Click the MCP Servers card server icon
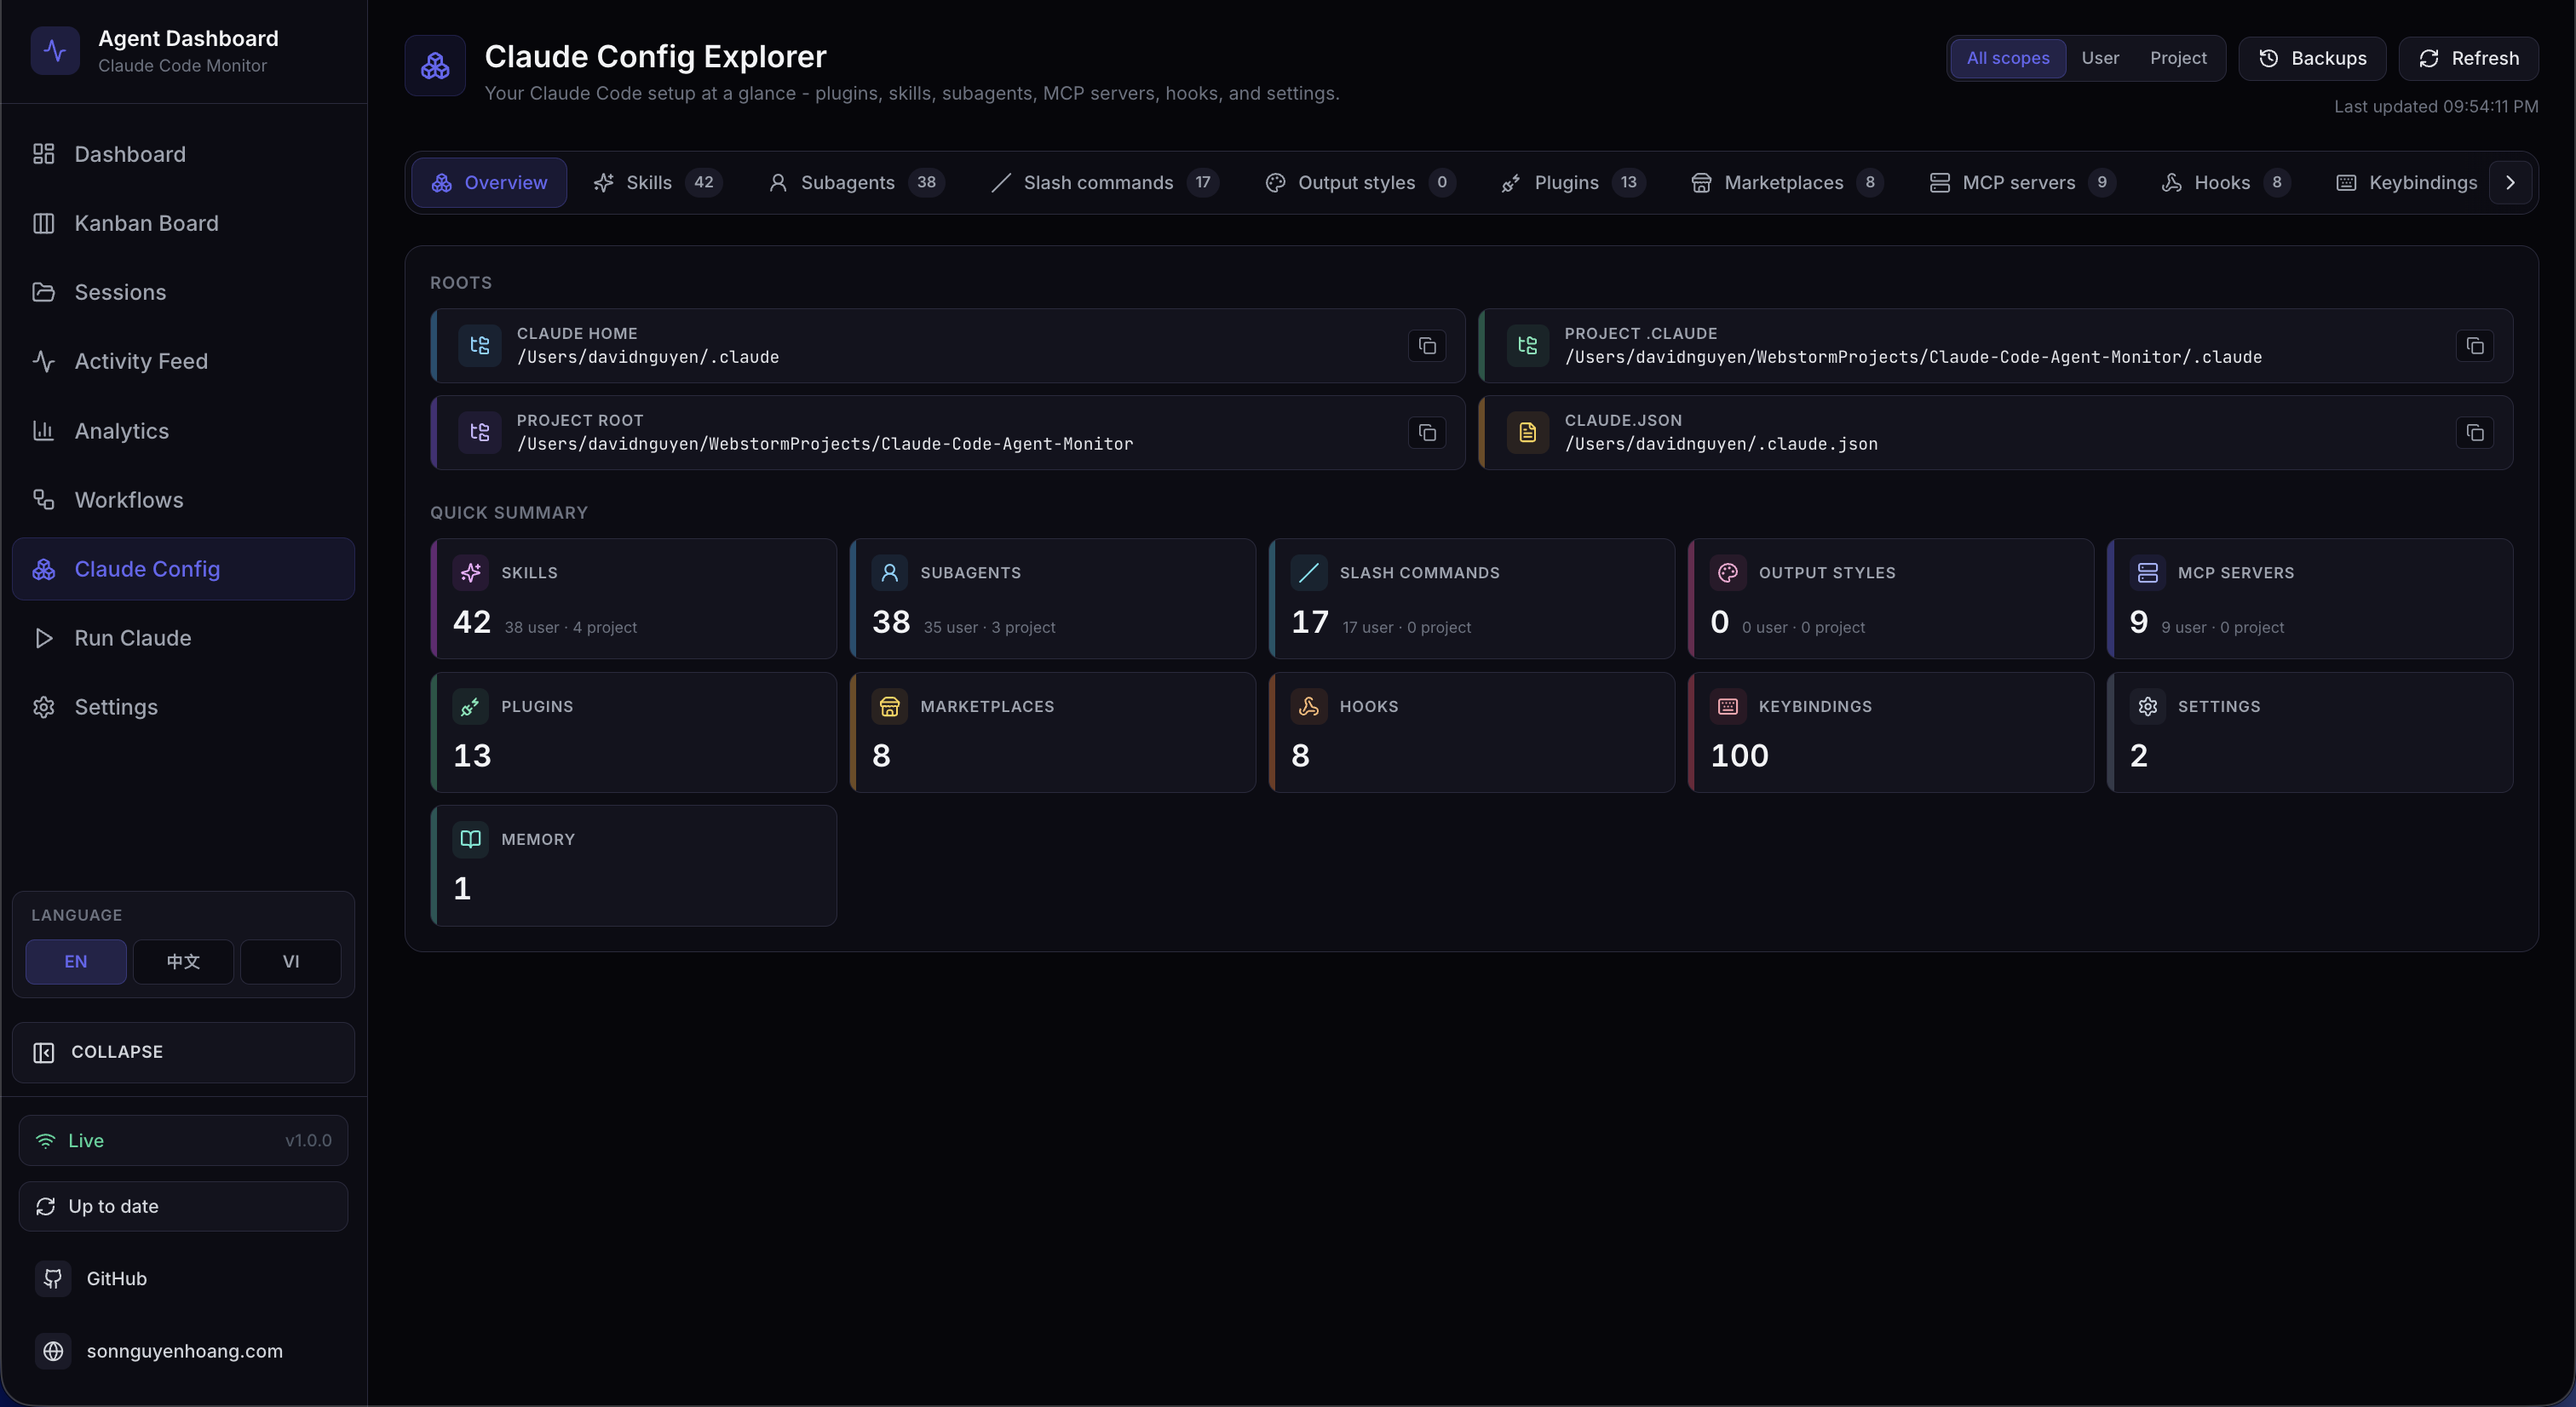Image resolution: width=2576 pixels, height=1407 pixels. pos(2147,573)
